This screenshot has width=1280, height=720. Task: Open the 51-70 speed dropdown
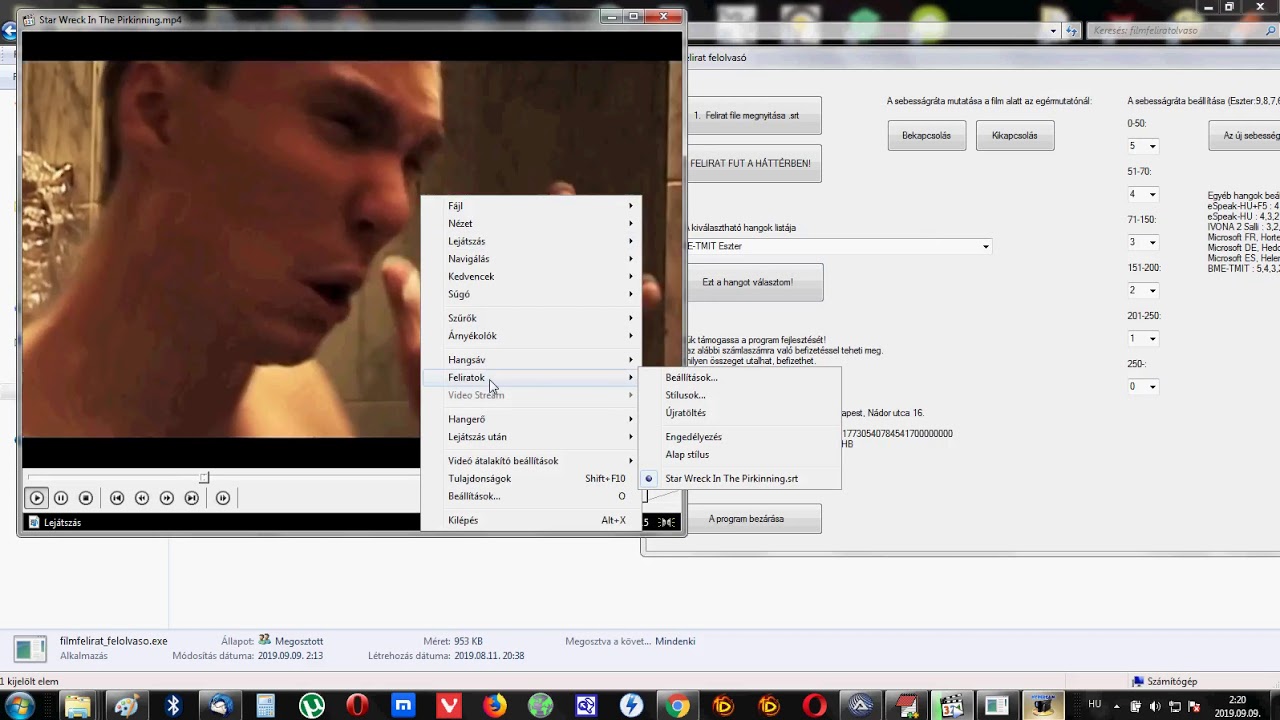pos(1152,195)
